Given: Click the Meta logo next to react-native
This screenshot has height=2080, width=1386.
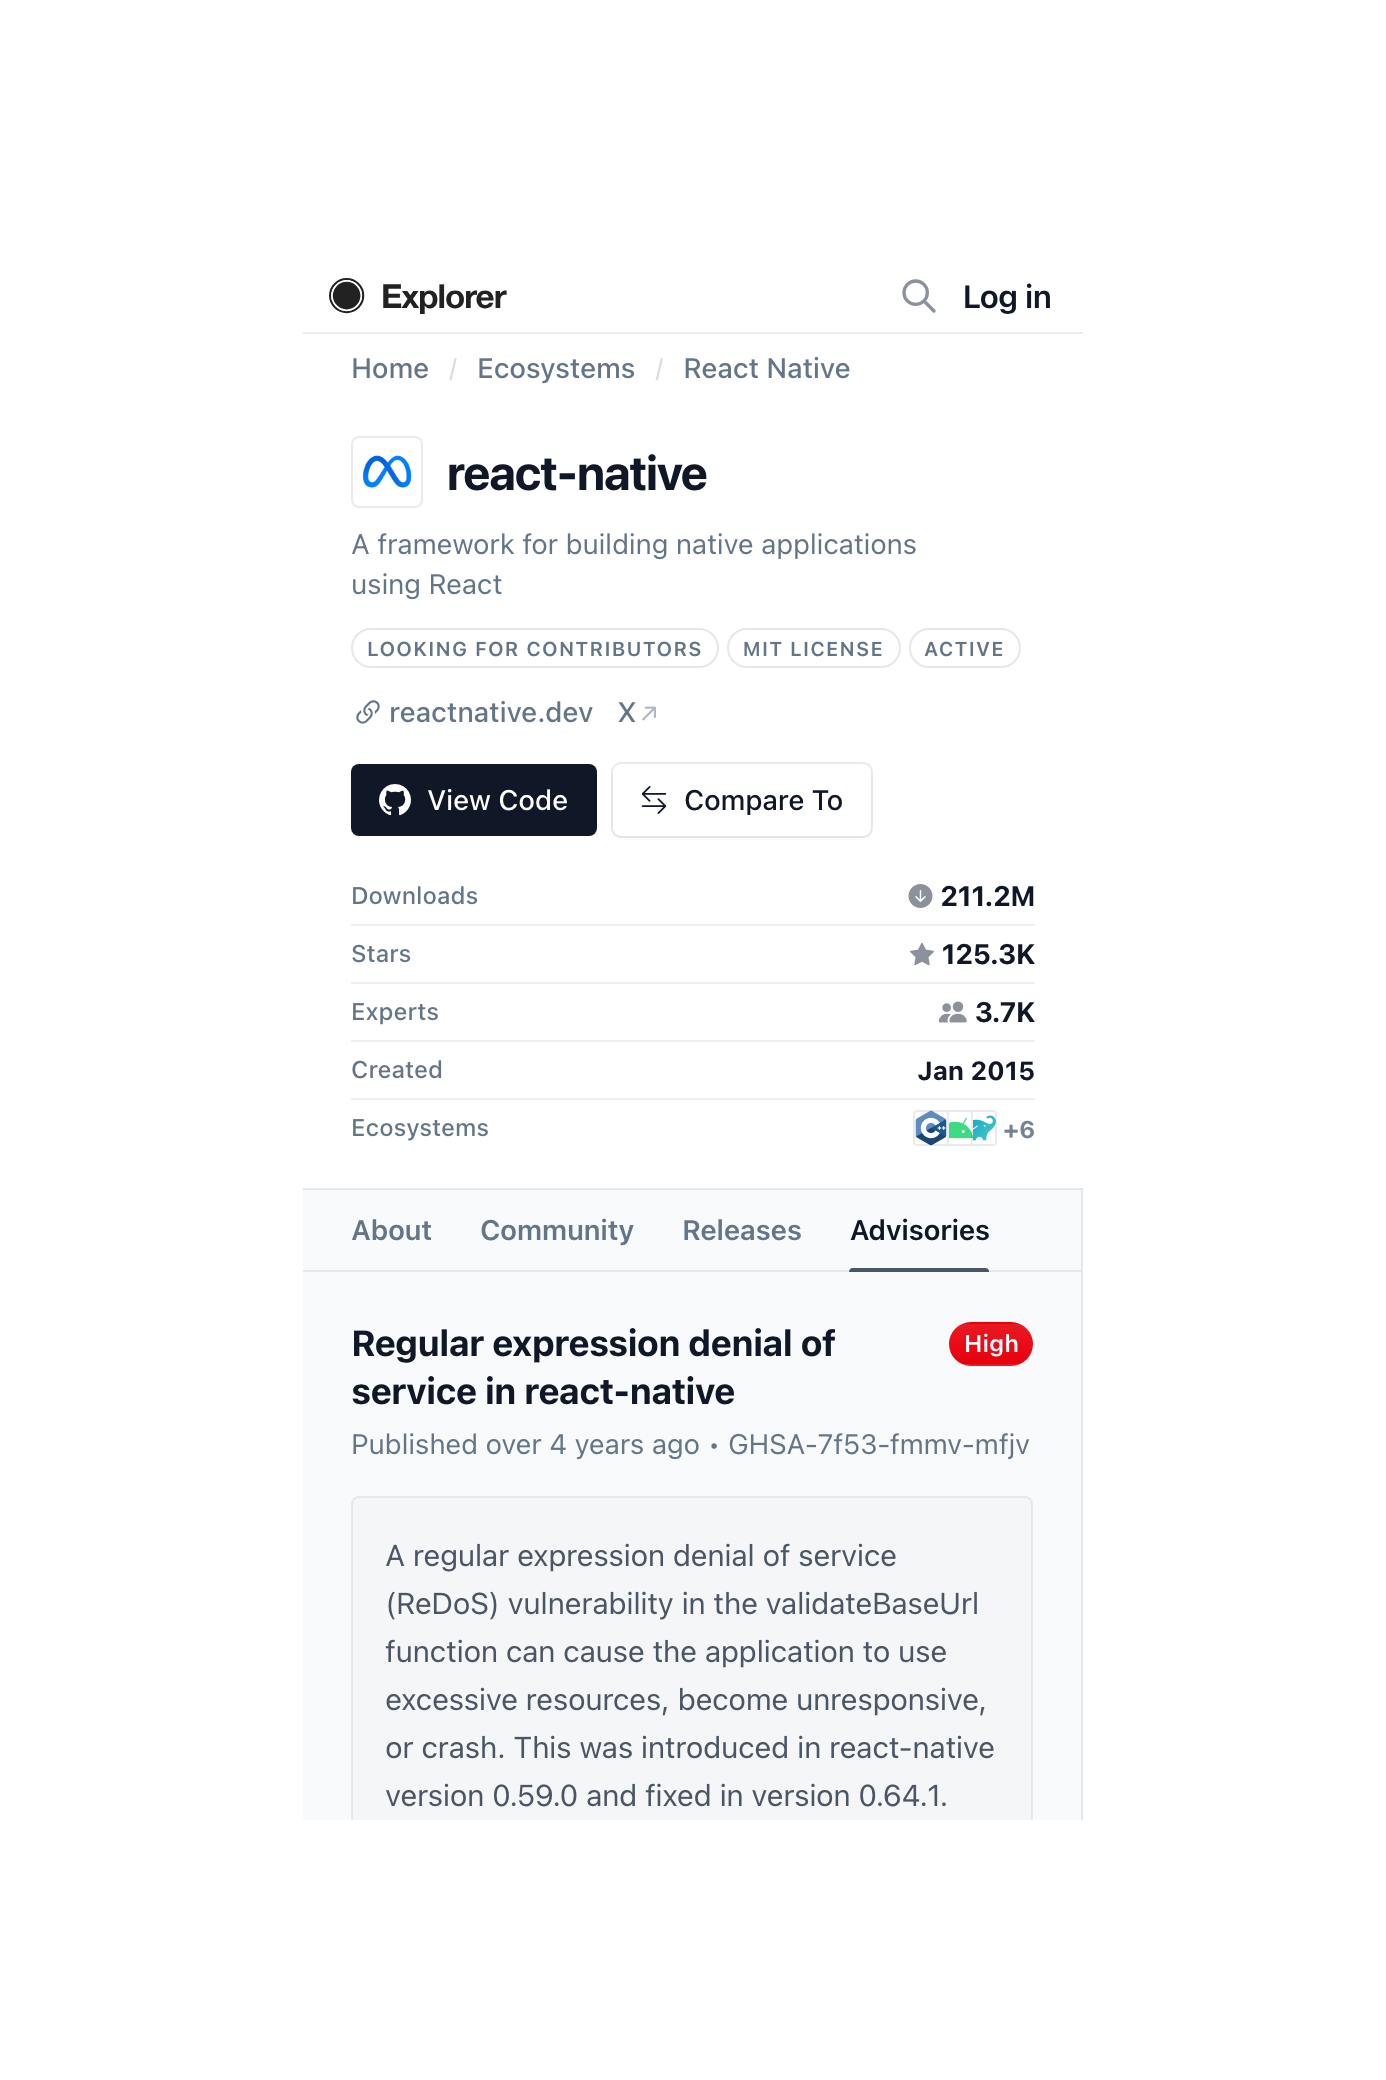Looking at the screenshot, I should coord(387,472).
